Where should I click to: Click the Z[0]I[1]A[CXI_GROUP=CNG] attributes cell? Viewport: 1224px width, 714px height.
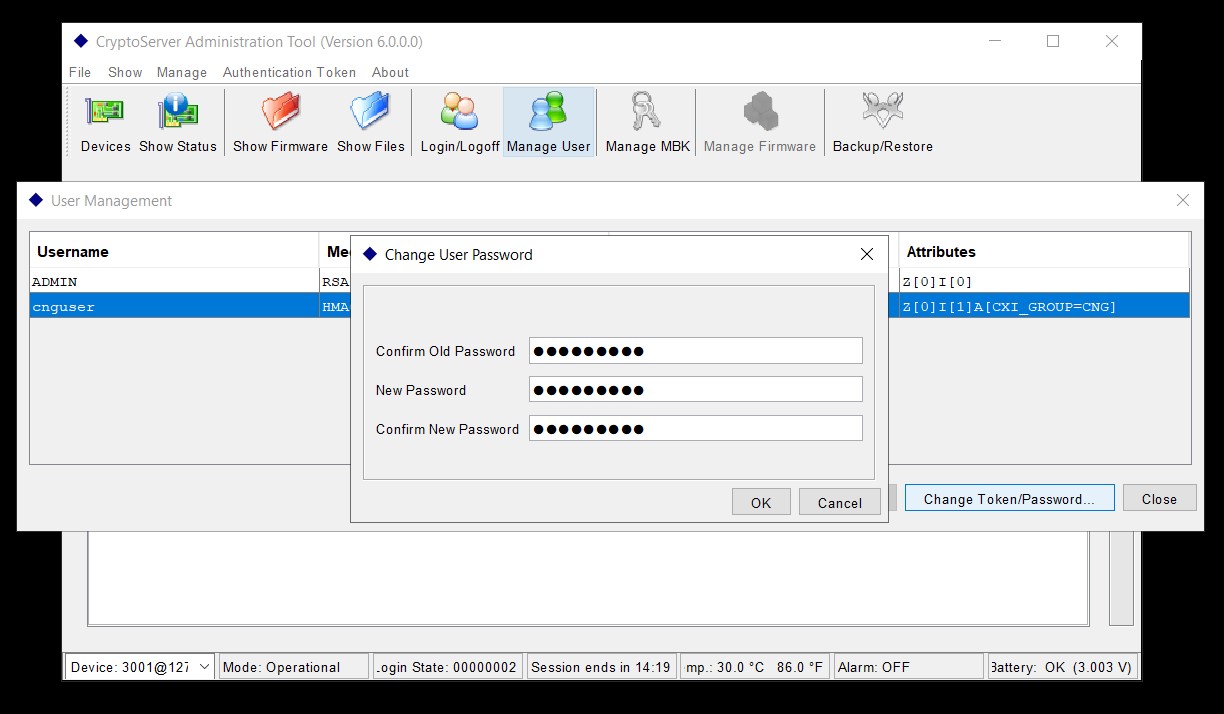coord(1045,306)
